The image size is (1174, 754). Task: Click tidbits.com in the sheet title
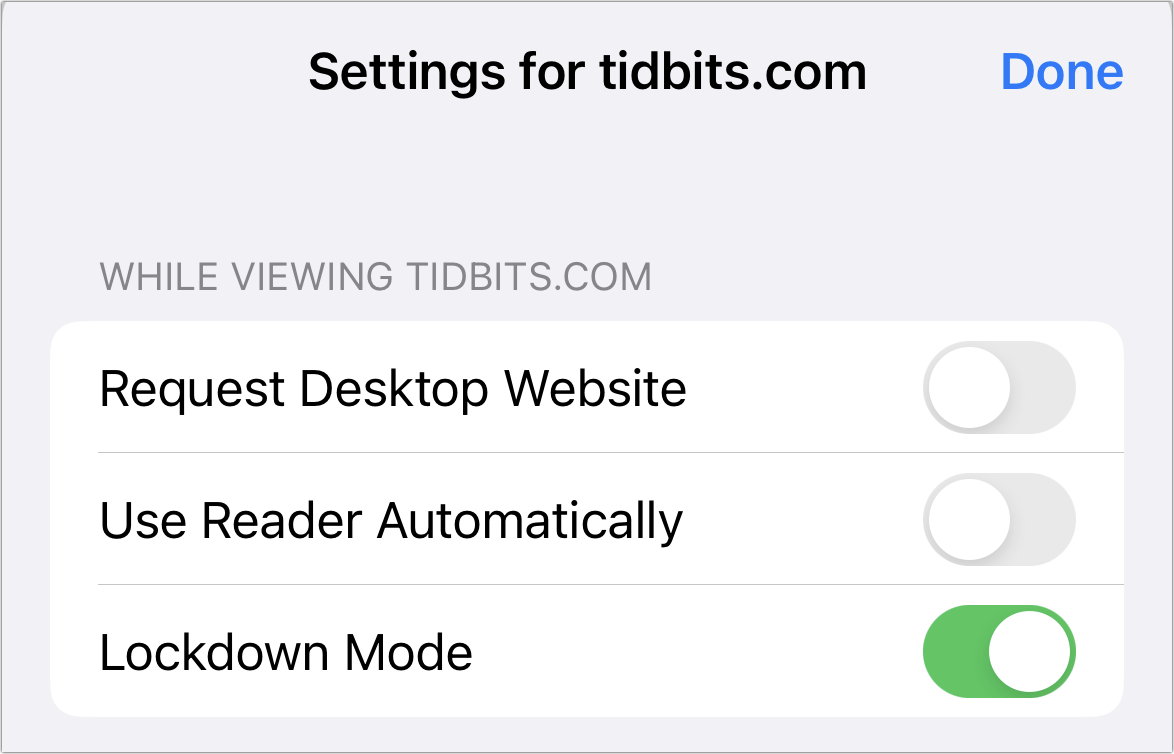[733, 72]
